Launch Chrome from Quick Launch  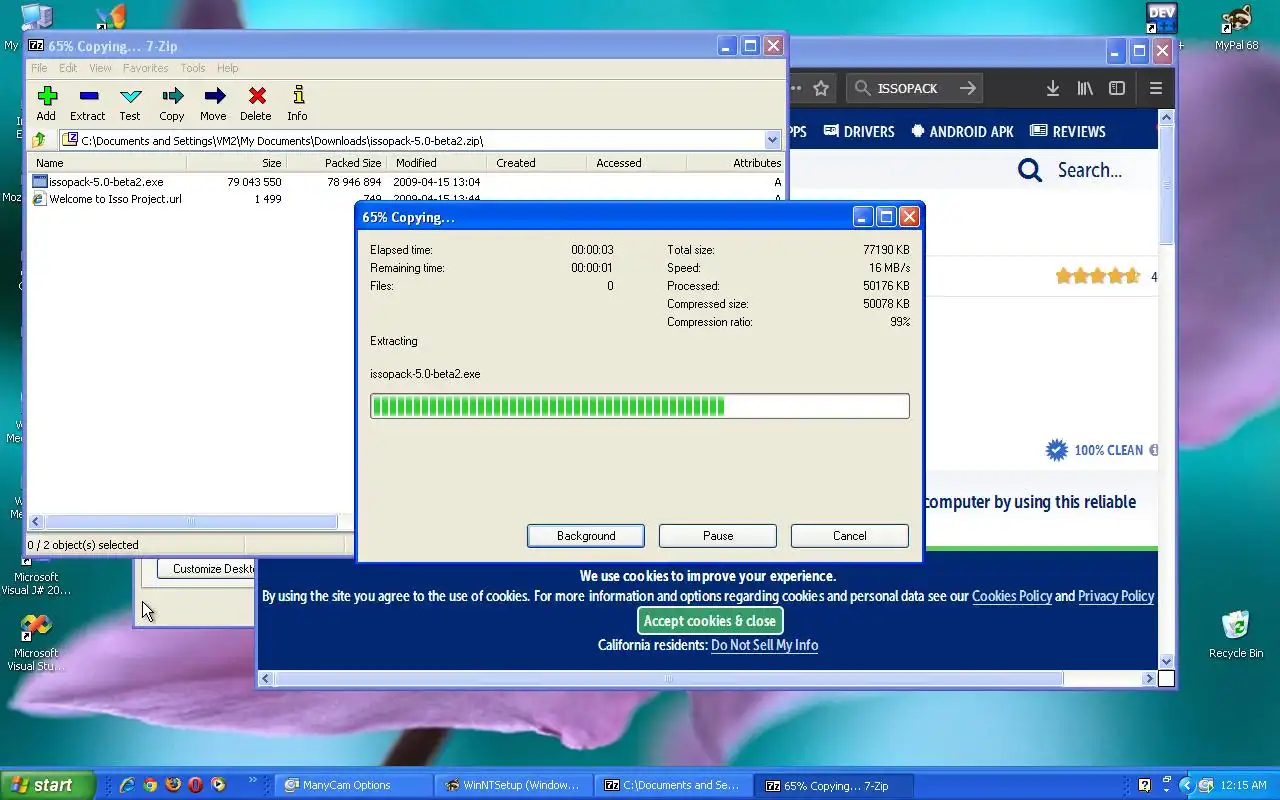point(150,785)
